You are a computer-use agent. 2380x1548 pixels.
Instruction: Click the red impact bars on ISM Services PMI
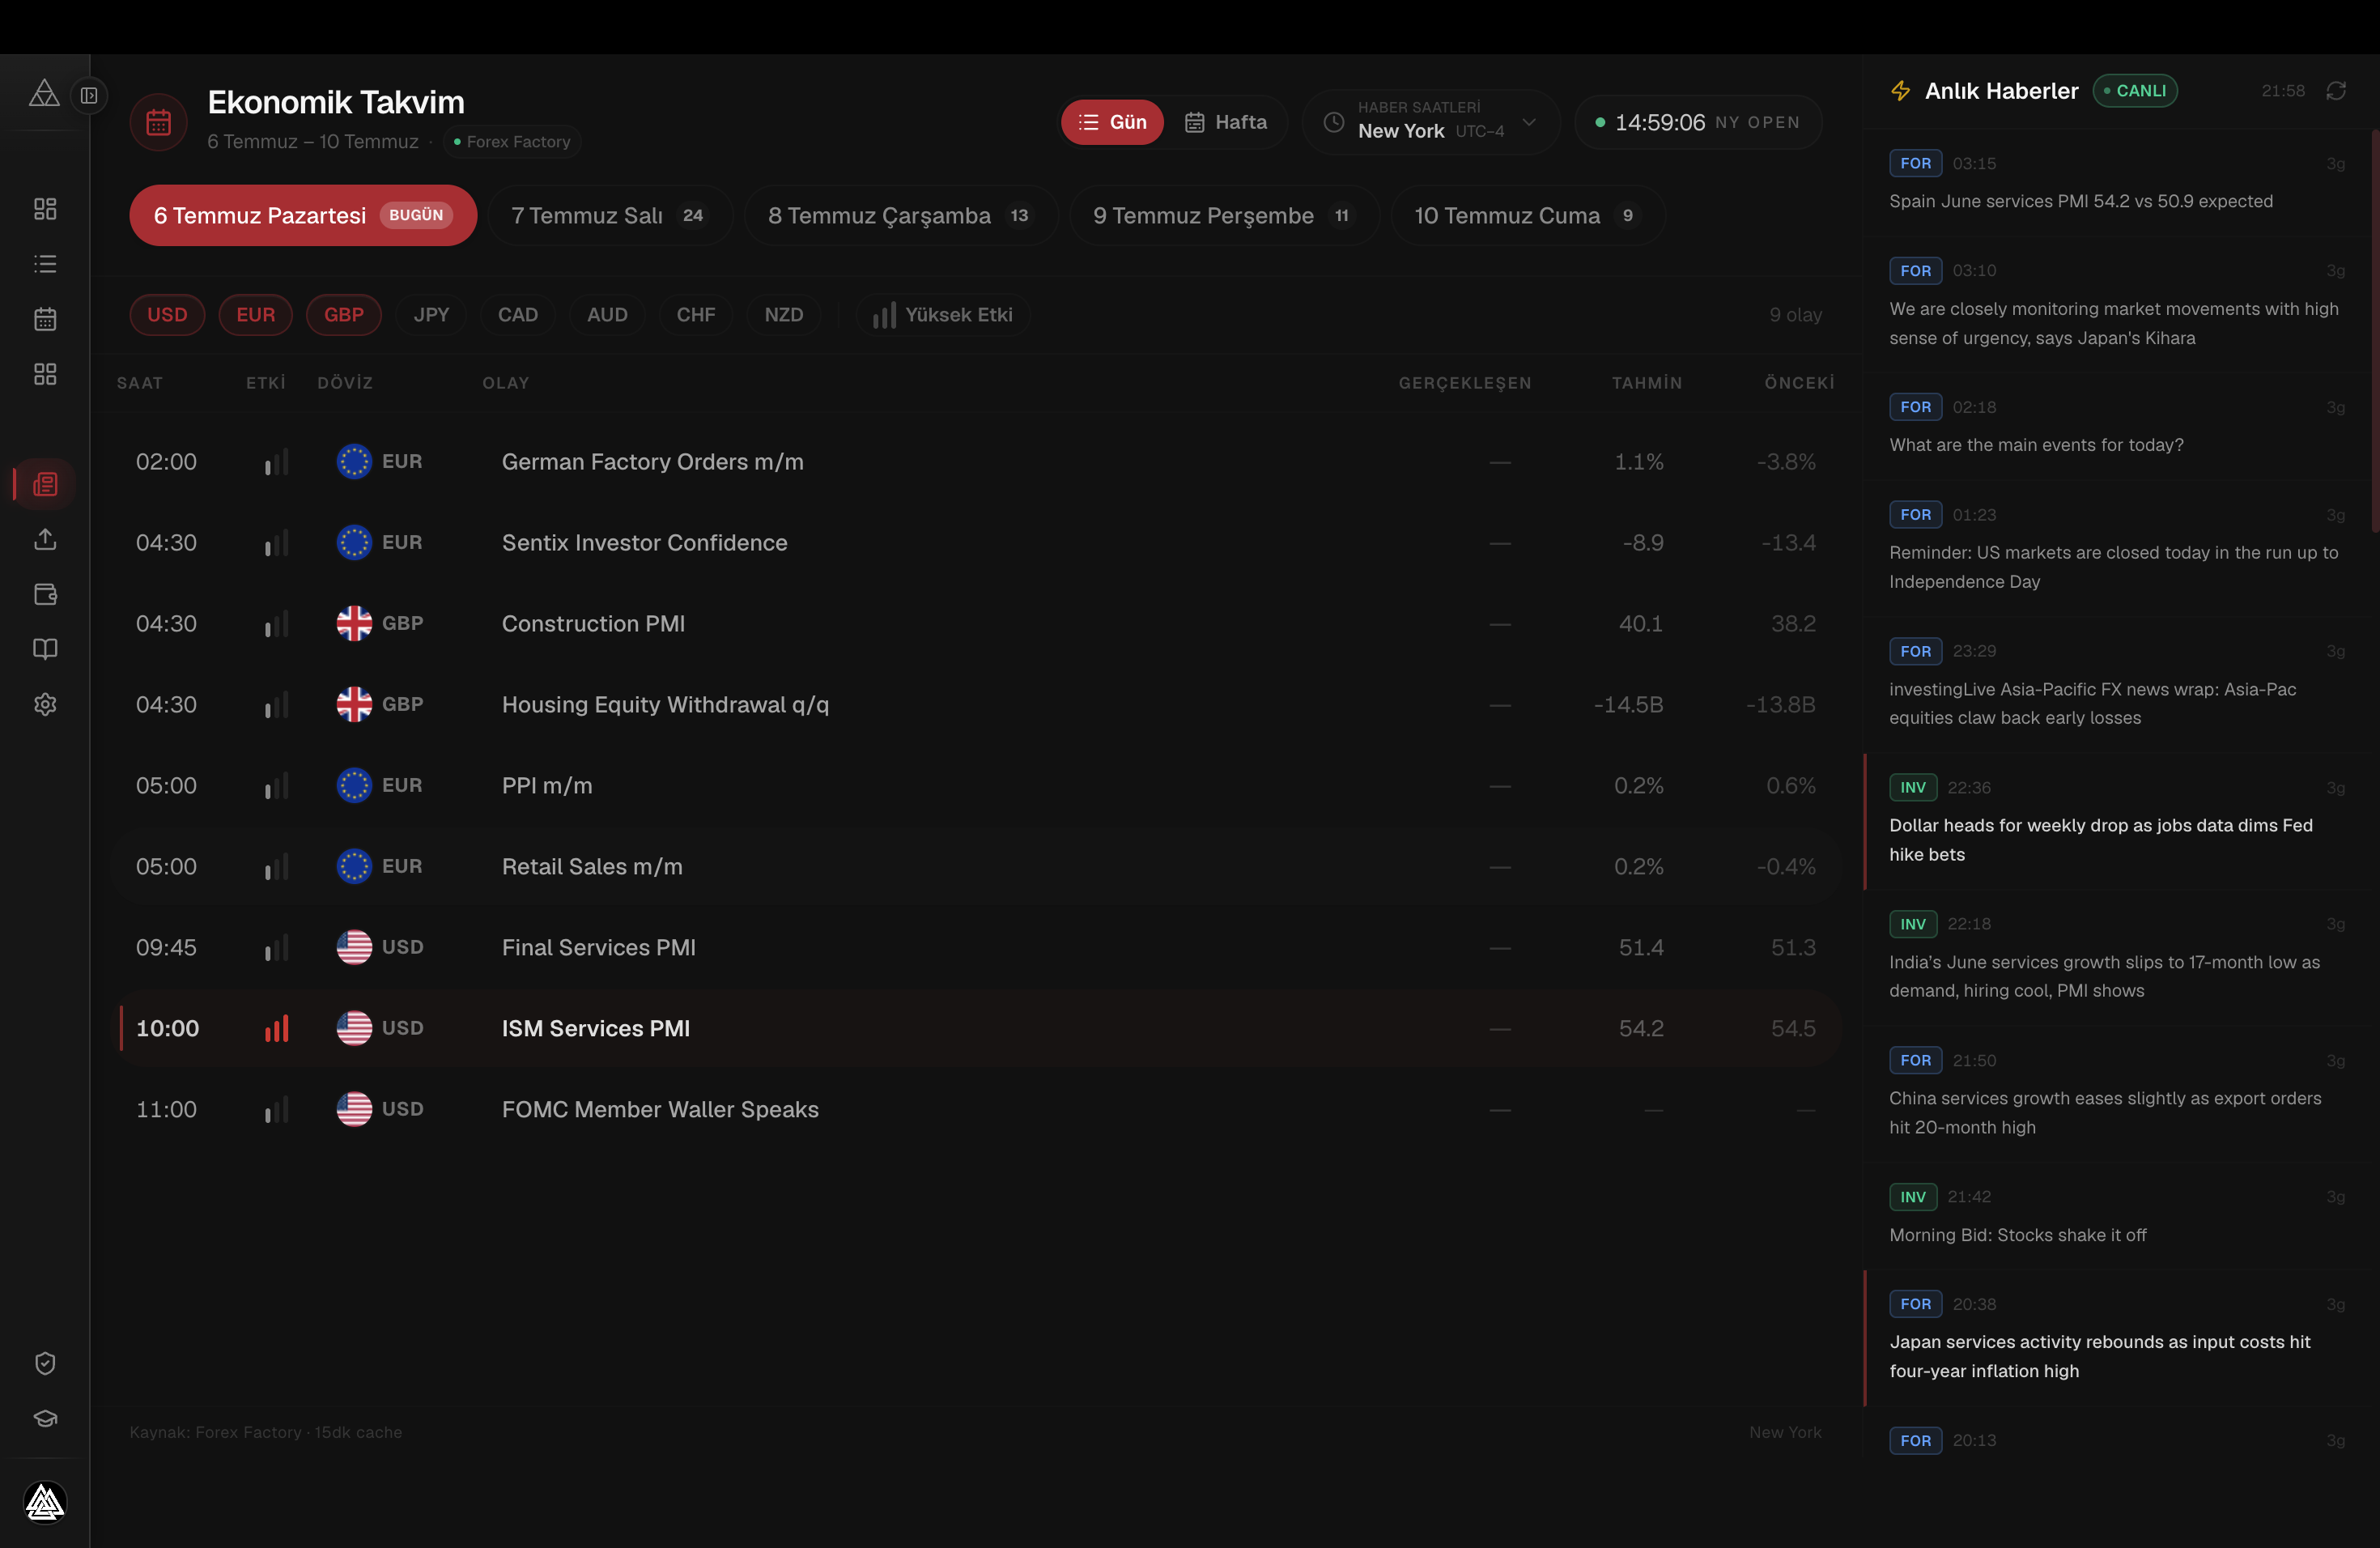click(276, 1028)
